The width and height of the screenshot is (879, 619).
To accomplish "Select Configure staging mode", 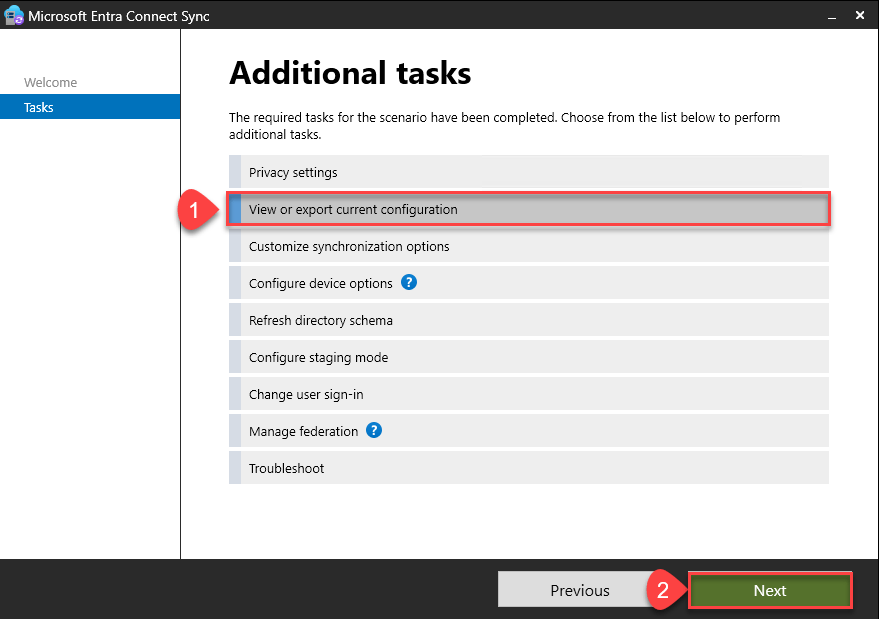I will pos(318,358).
